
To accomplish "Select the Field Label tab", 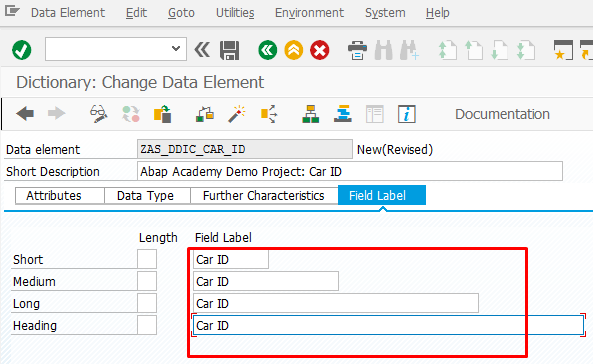I will (382, 195).
